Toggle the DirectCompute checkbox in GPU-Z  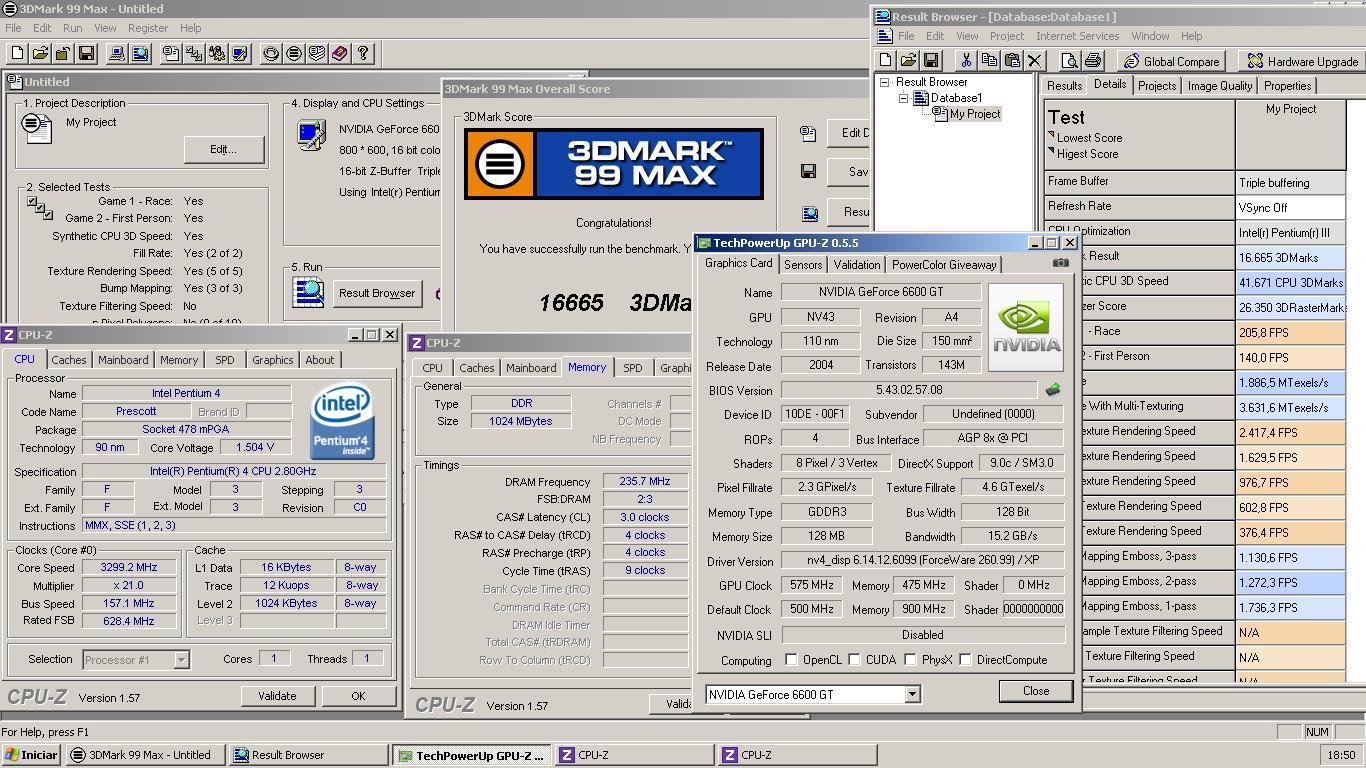(965, 660)
